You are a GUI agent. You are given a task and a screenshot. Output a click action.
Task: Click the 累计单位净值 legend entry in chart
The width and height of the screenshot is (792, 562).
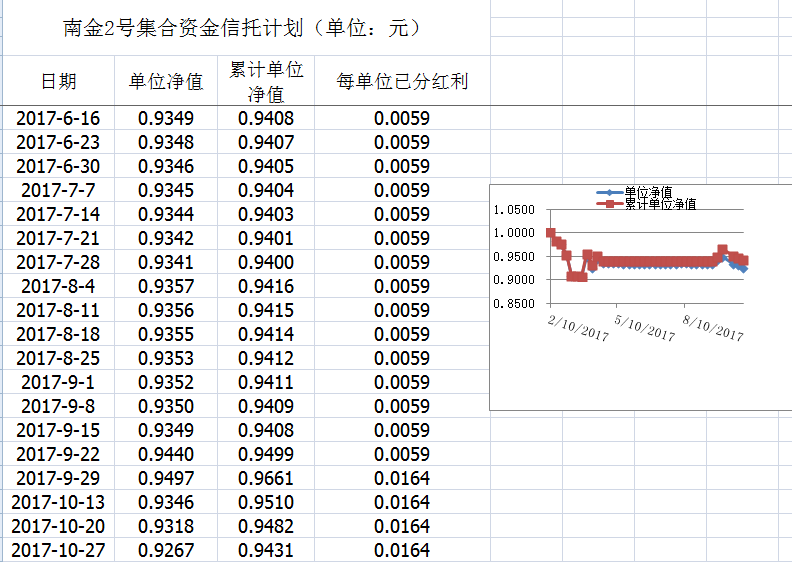coord(659,203)
